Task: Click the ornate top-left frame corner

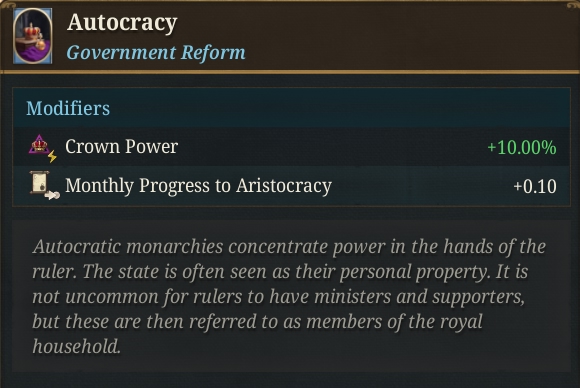Action: coord(8,5)
